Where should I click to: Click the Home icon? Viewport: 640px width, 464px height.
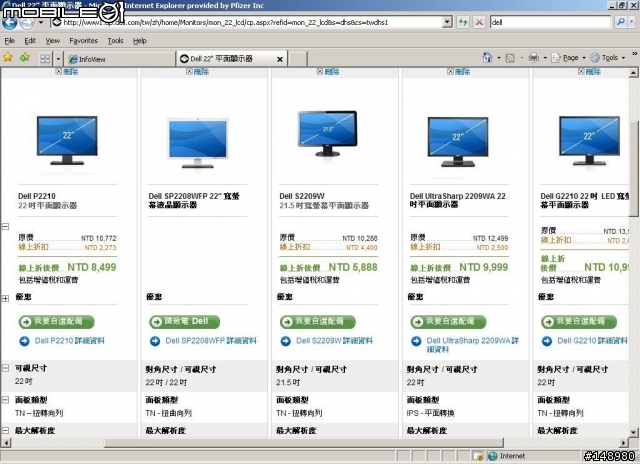tap(487, 58)
